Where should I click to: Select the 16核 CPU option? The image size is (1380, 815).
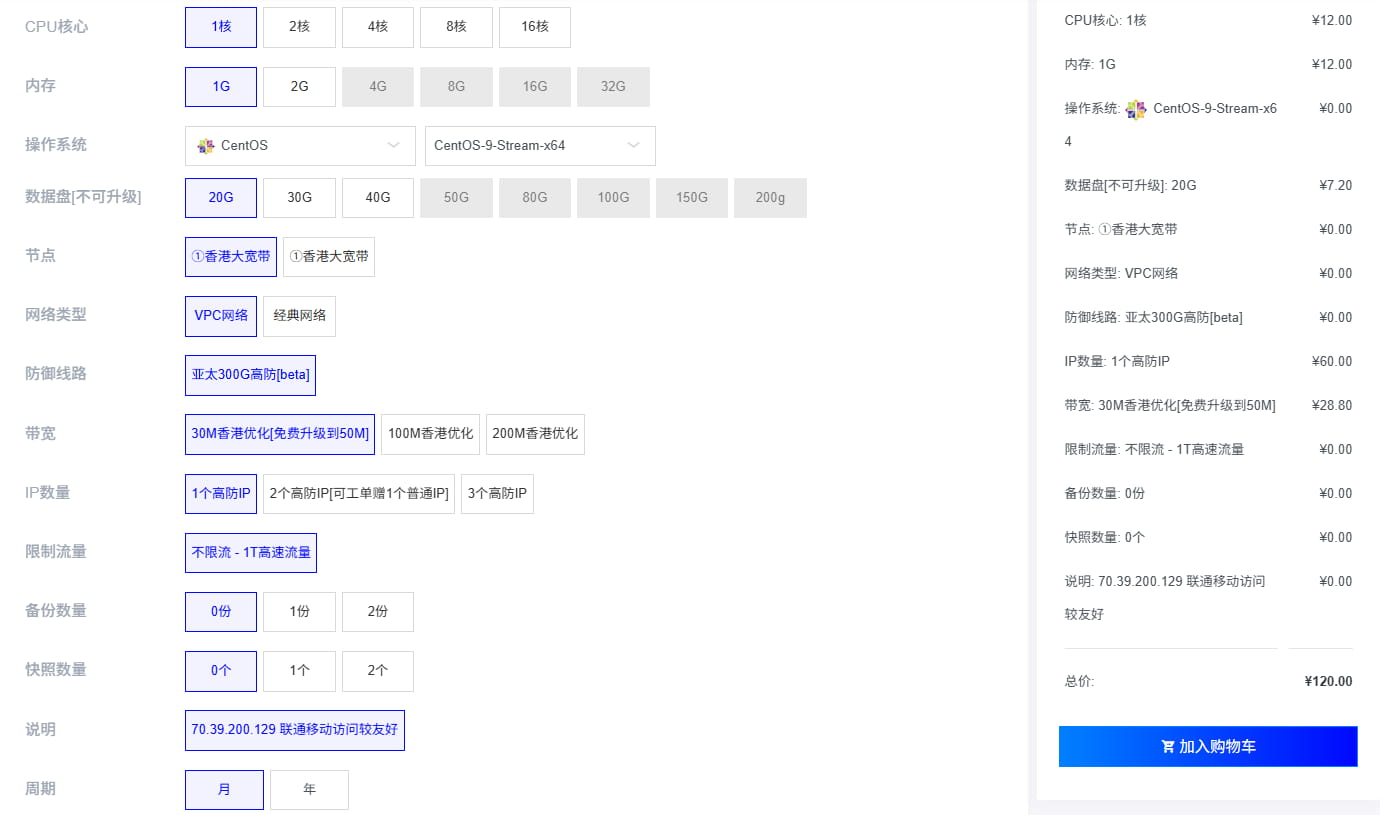click(535, 27)
